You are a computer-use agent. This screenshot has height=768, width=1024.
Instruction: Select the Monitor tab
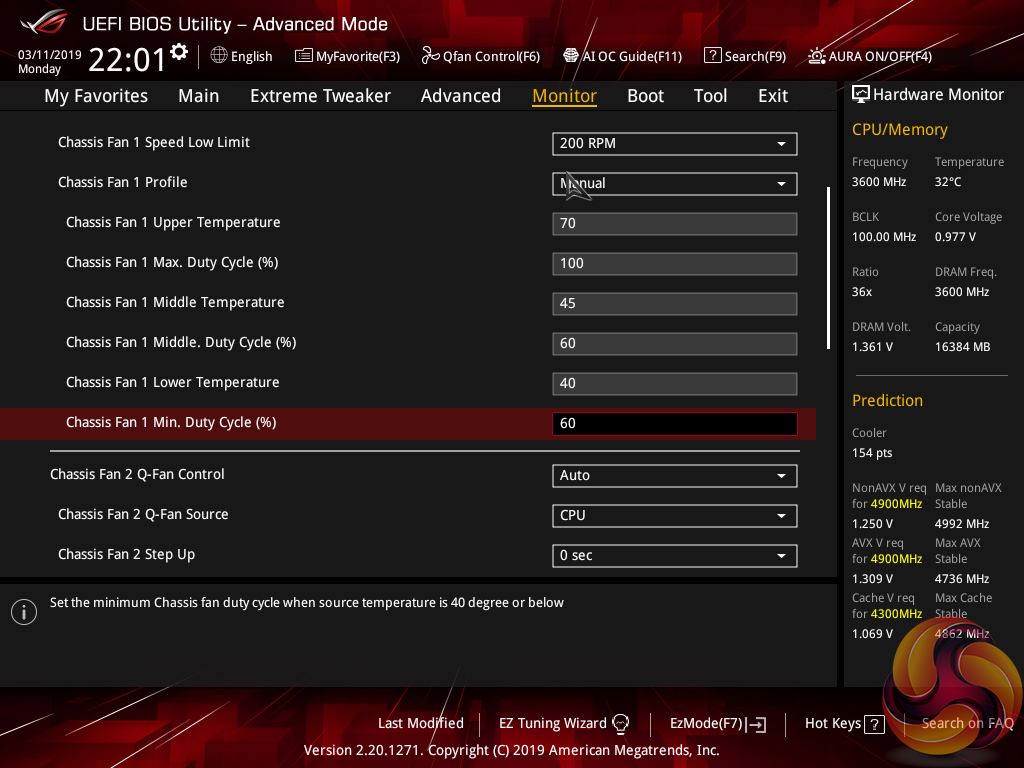[564, 96]
